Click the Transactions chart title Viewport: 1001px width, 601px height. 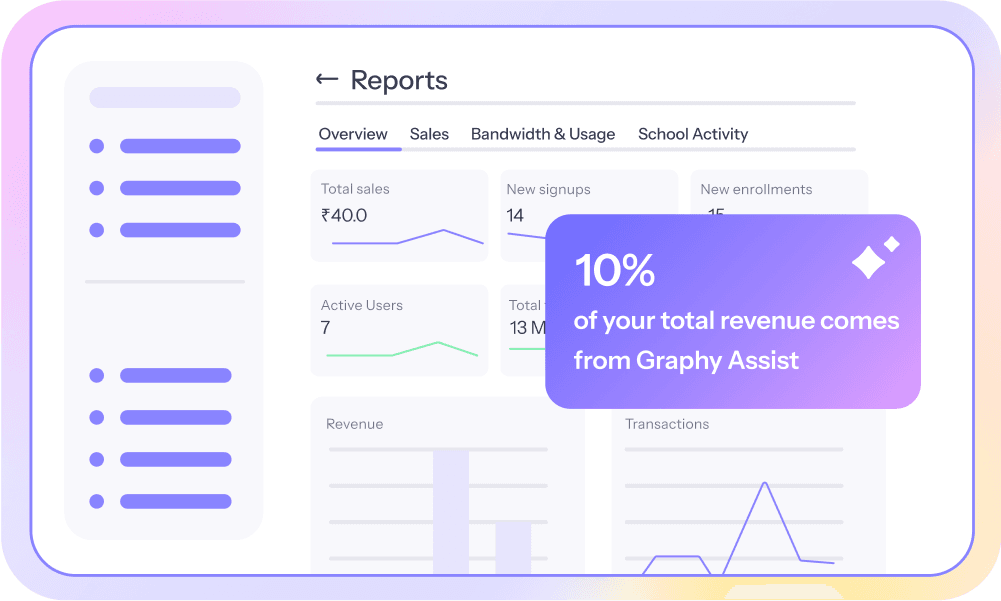pos(667,424)
